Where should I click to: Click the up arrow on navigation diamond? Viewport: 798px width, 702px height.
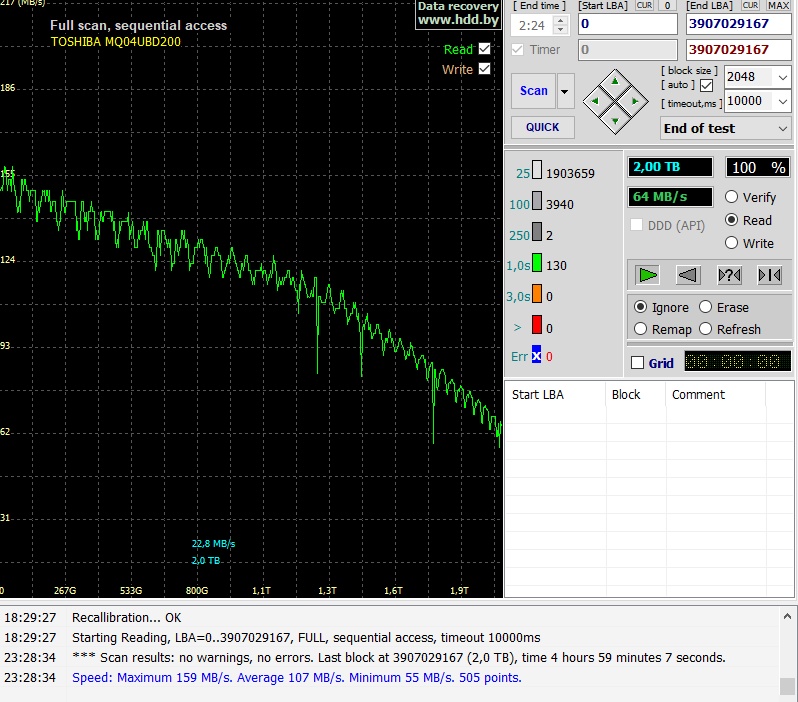(616, 81)
